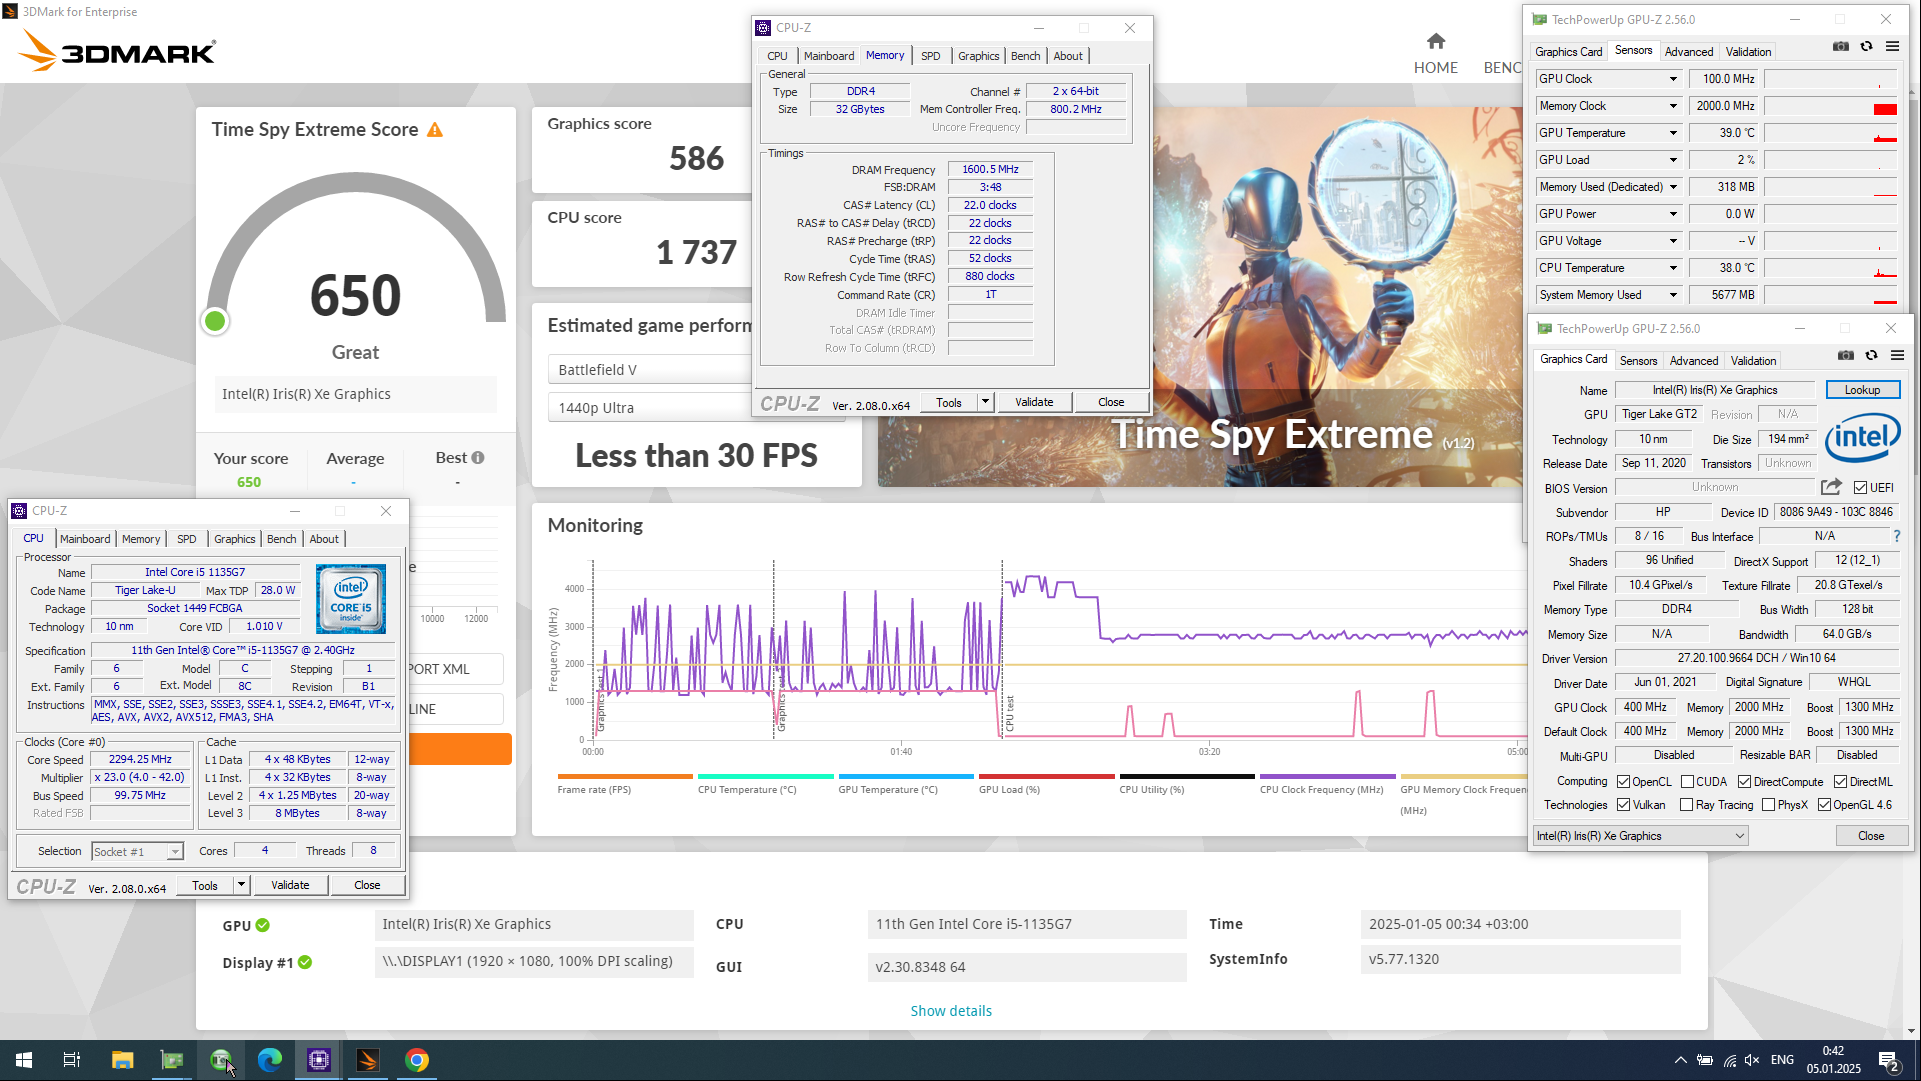Open Validation tab in GPU-Z Graphics Card window
1921x1081 pixels.
[1753, 361]
